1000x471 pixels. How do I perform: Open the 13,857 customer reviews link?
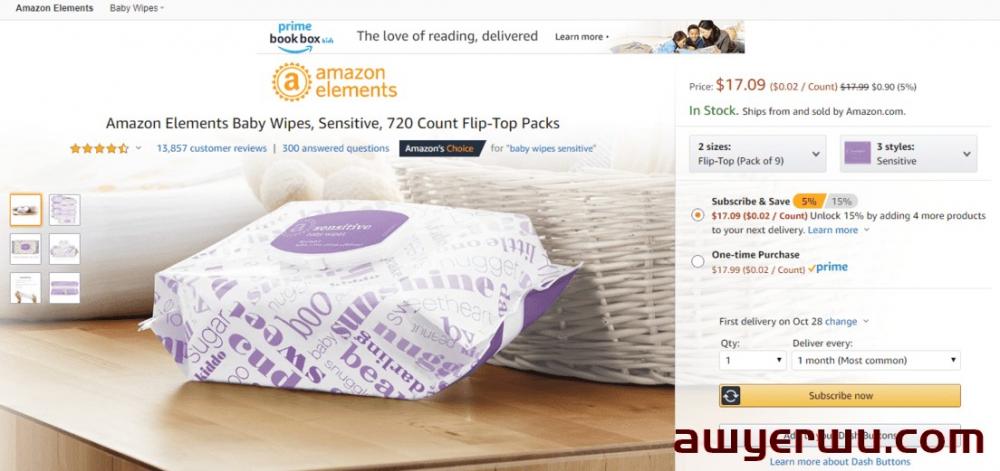pyautogui.click(x=212, y=149)
